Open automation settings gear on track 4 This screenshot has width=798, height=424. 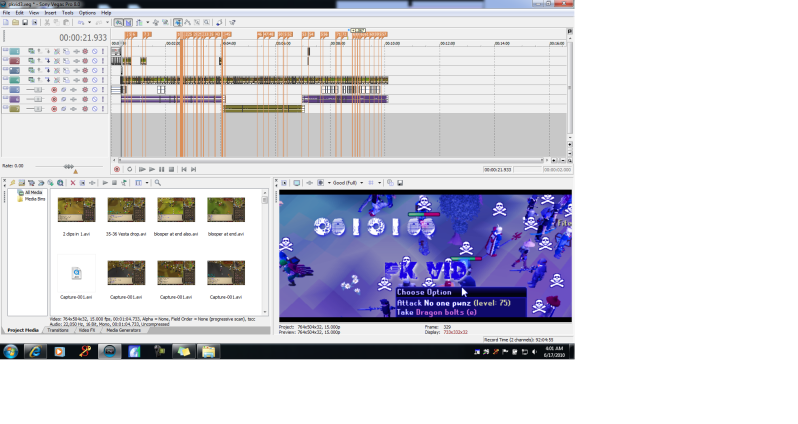tap(85, 80)
